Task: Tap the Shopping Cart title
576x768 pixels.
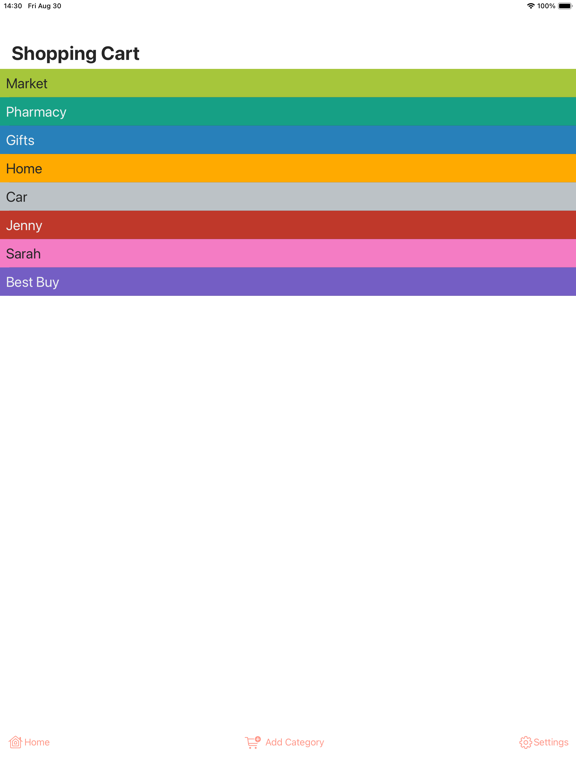Action: point(75,53)
